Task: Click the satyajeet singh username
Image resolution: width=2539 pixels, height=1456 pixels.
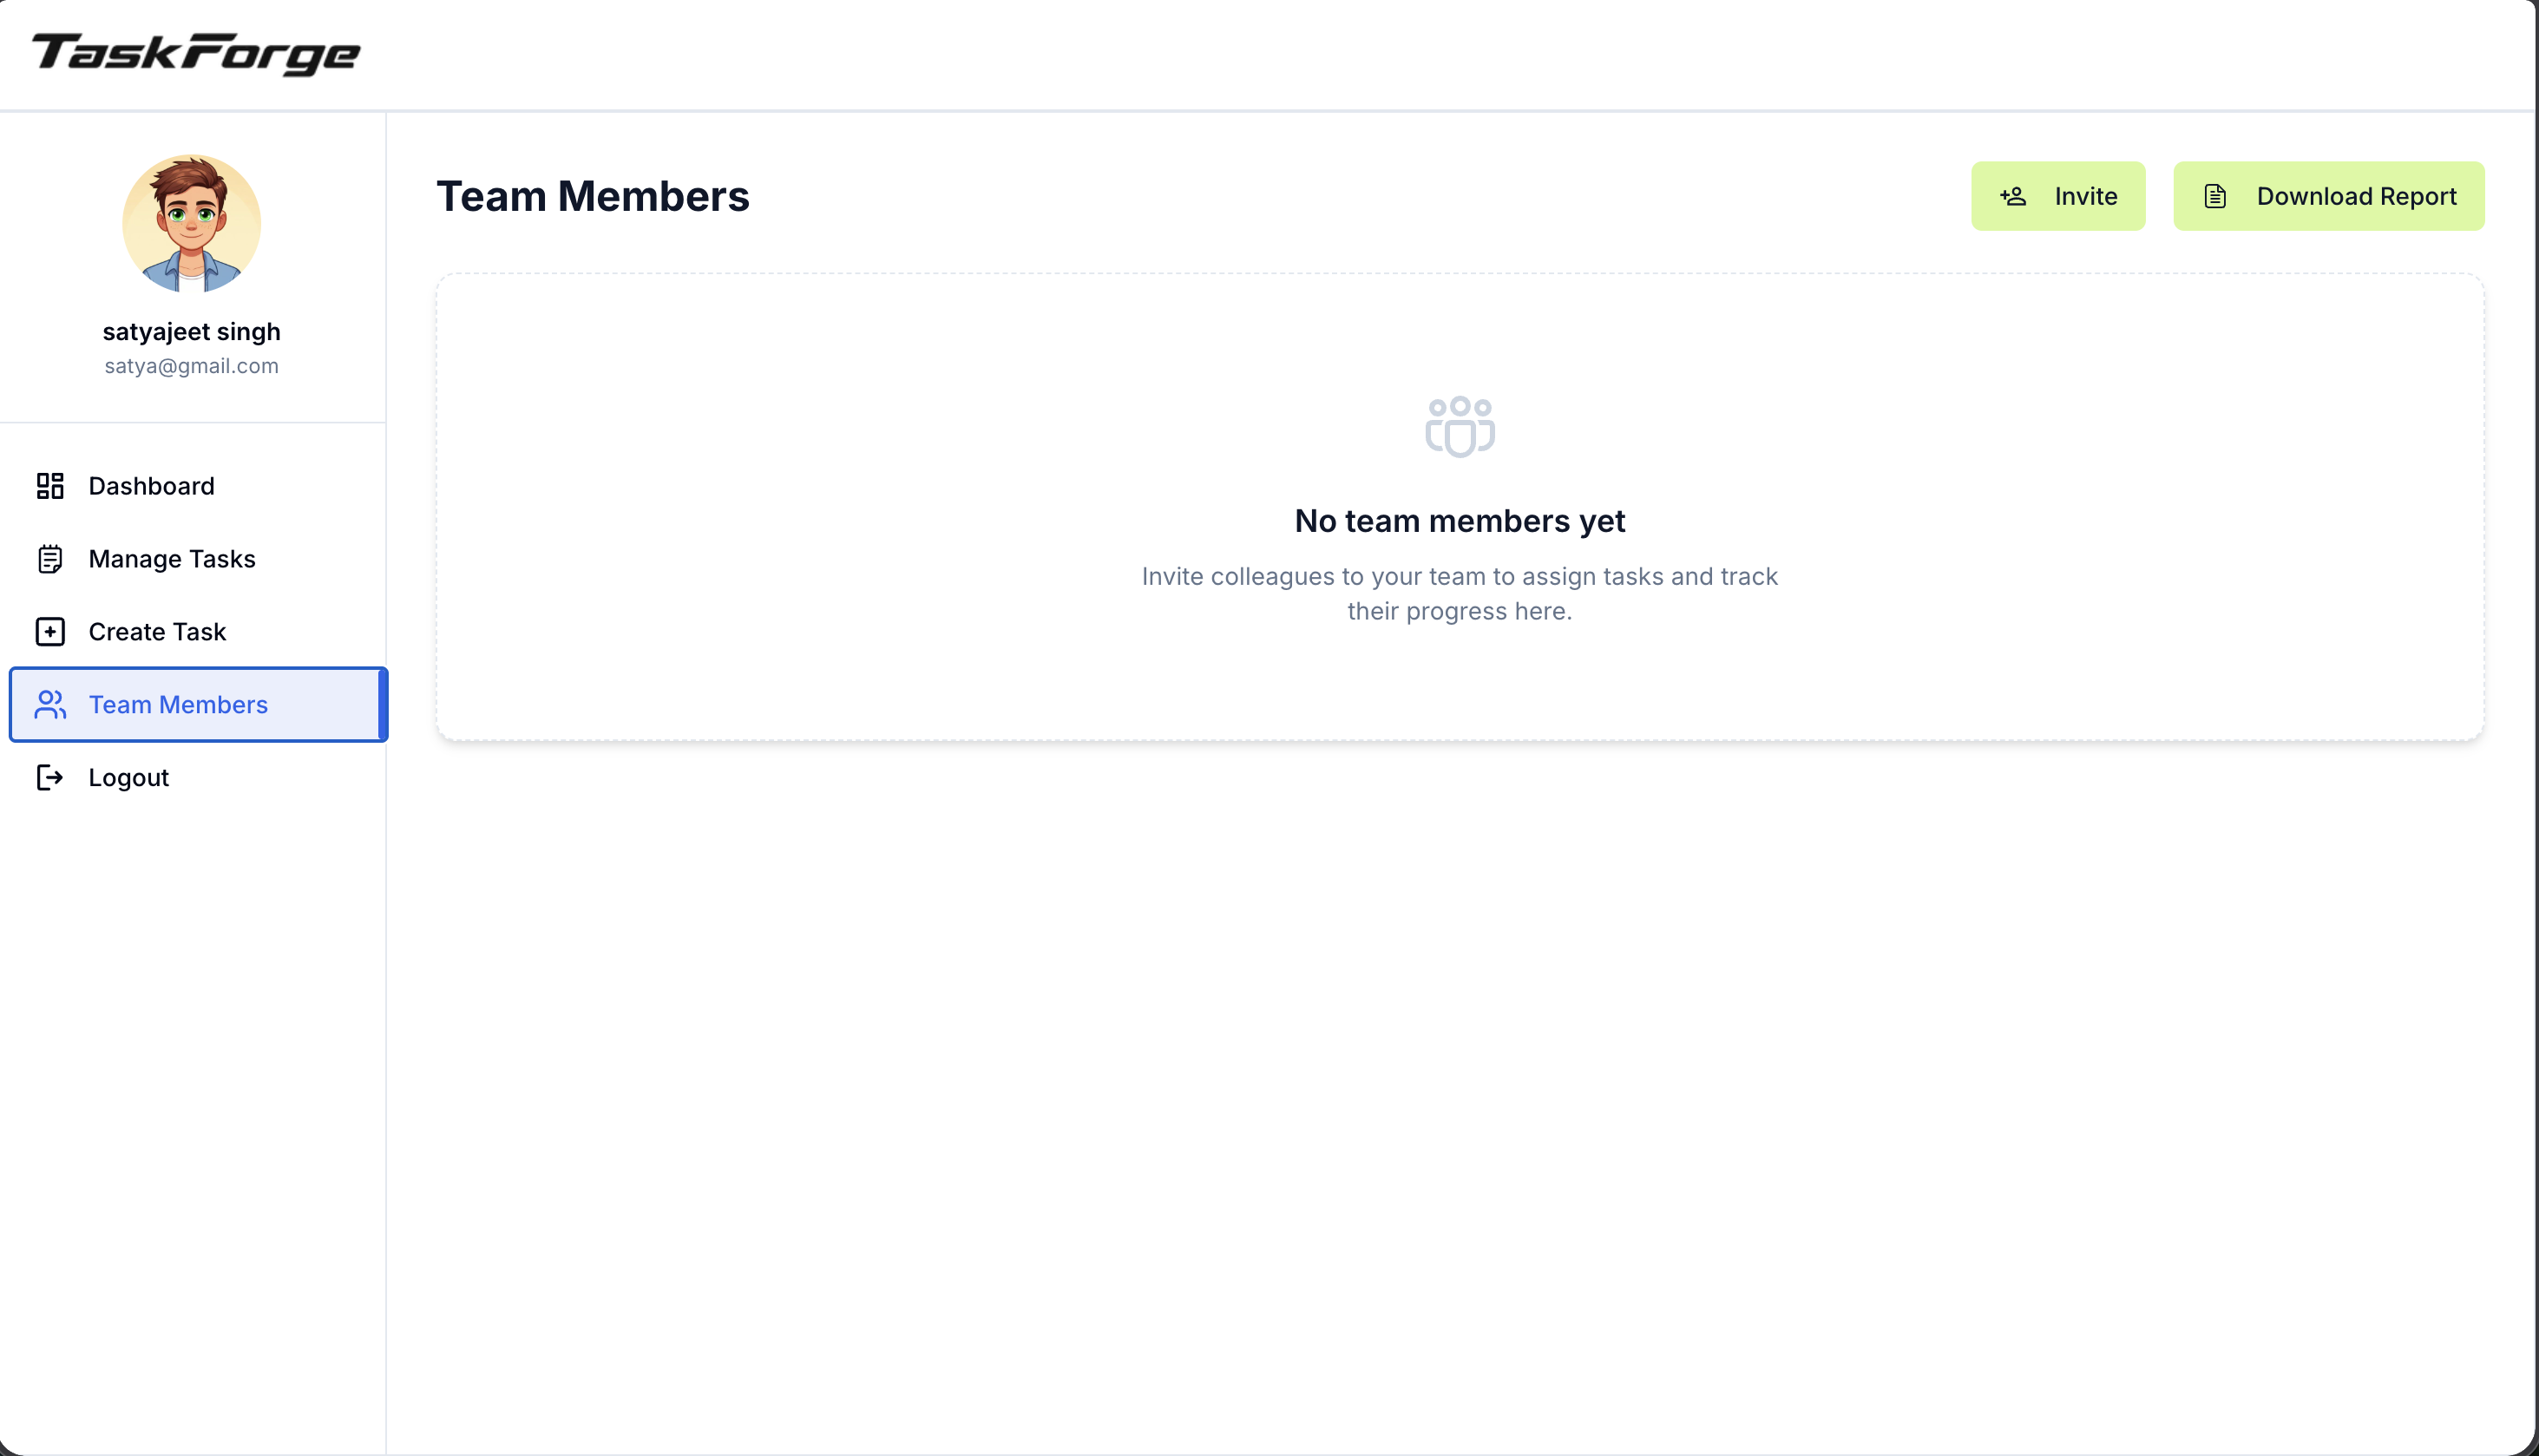Action: tap(192, 332)
